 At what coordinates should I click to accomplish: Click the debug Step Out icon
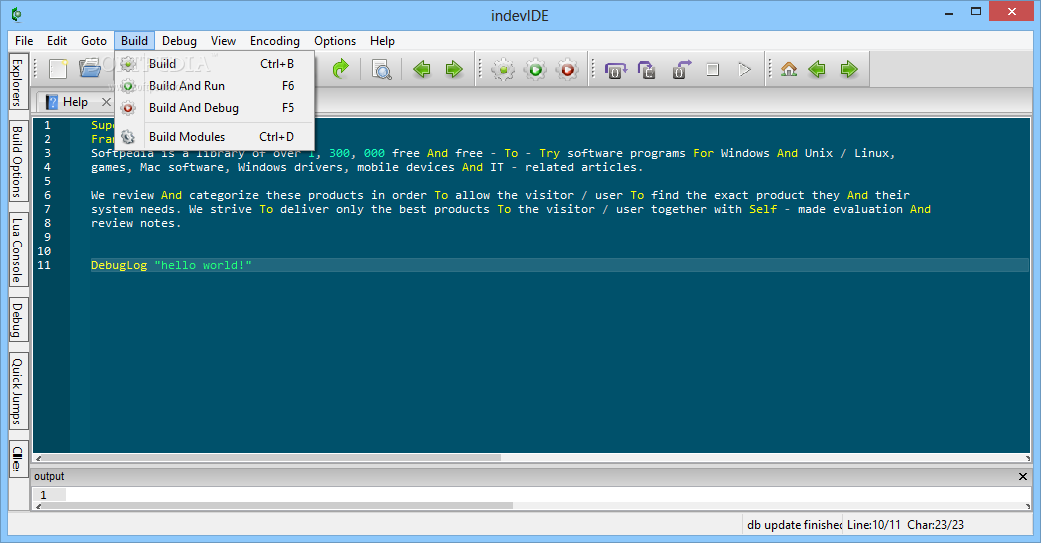pyautogui.click(x=681, y=70)
